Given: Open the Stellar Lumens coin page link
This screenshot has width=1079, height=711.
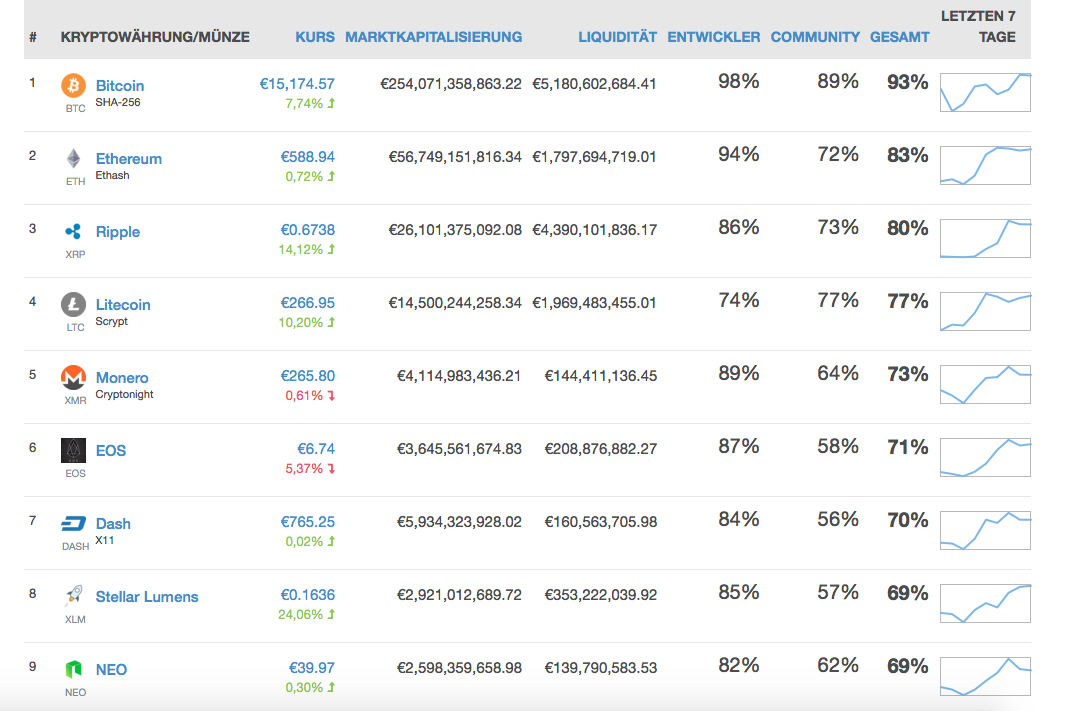Looking at the screenshot, I should [x=147, y=597].
